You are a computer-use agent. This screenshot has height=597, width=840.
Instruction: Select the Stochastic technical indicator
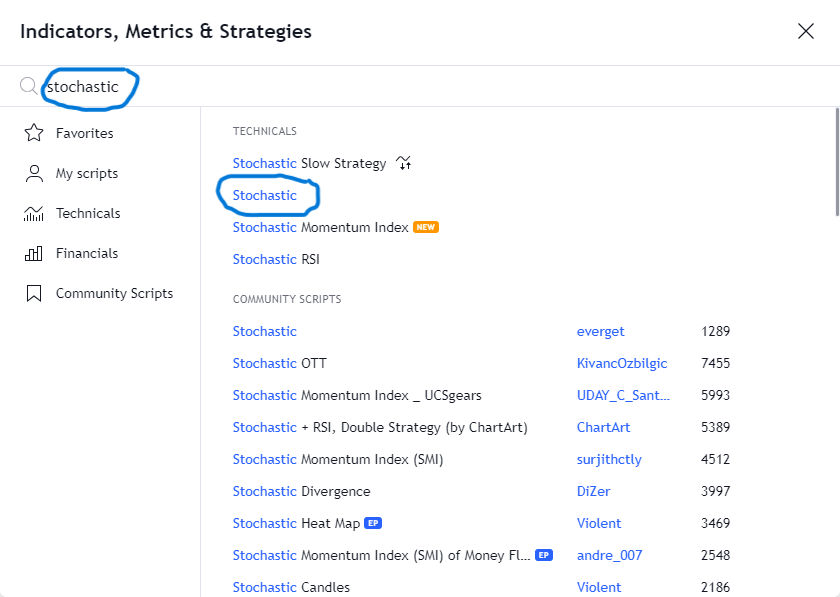265,196
